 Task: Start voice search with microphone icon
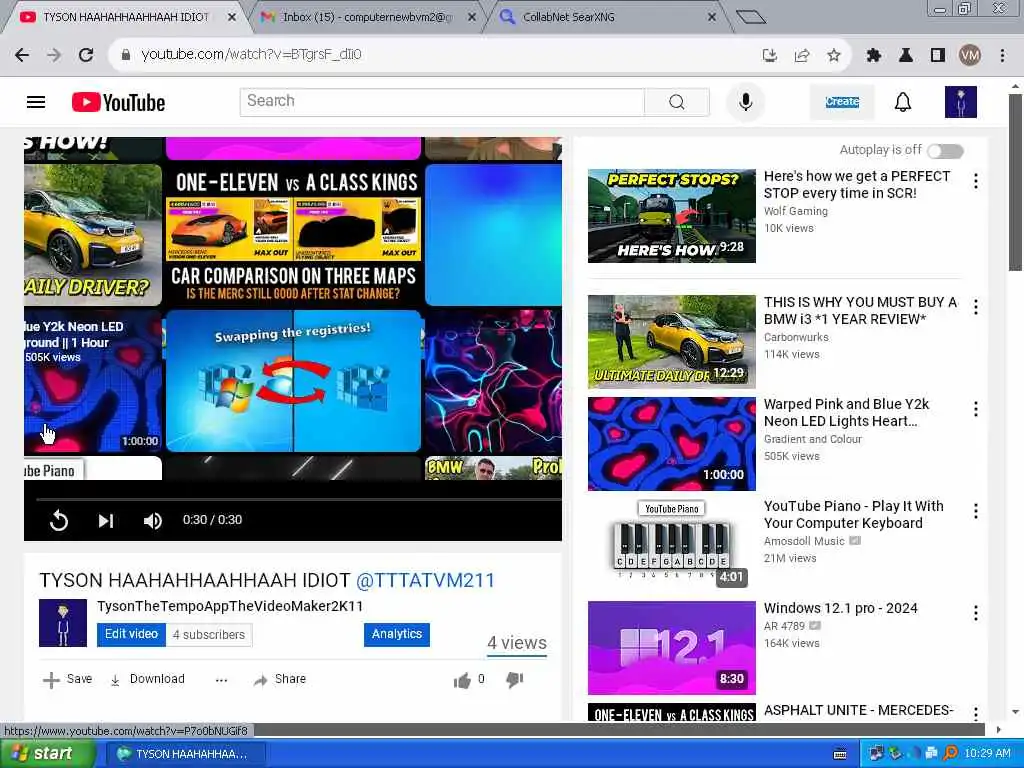pyautogui.click(x=745, y=102)
